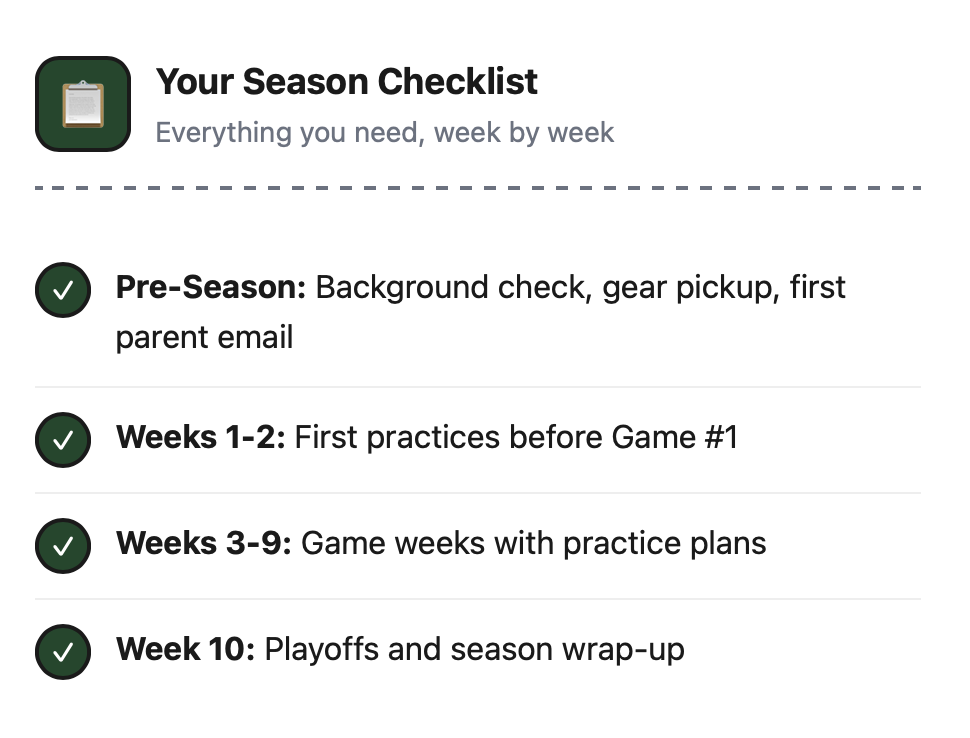970x738 pixels.
Task: Toggle the Weeks 1-2 checkmark circle
Action: [63, 439]
